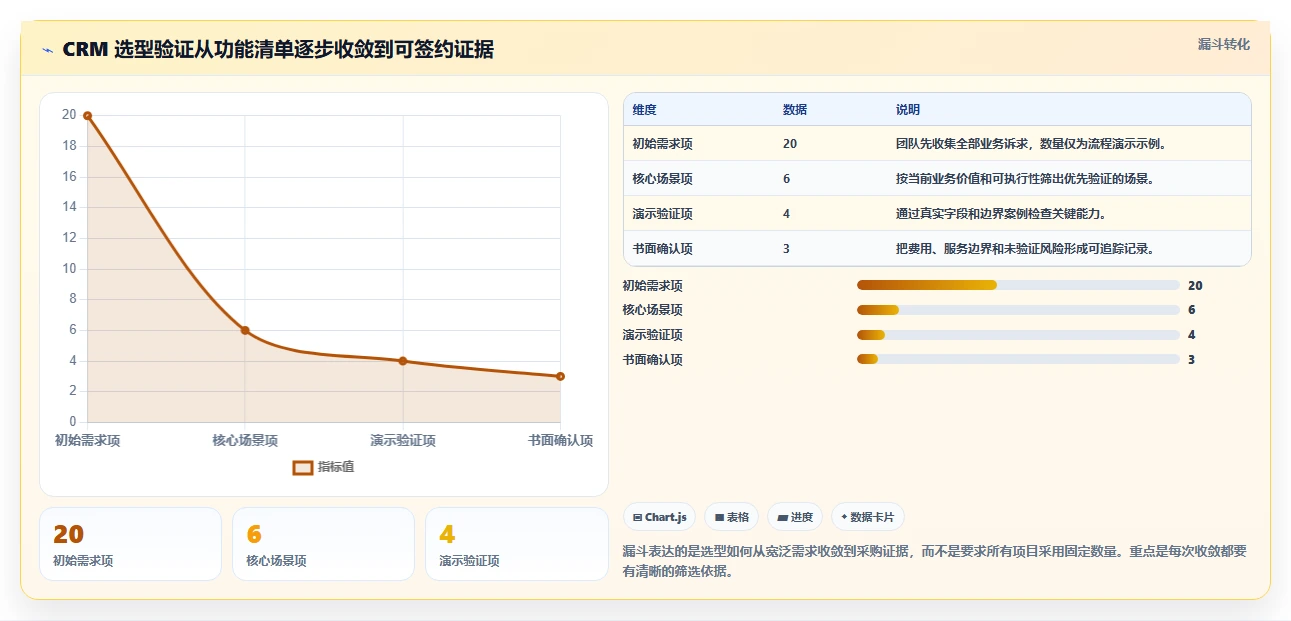Click the 演示验证项 label on the chart x-axis

tap(403, 440)
